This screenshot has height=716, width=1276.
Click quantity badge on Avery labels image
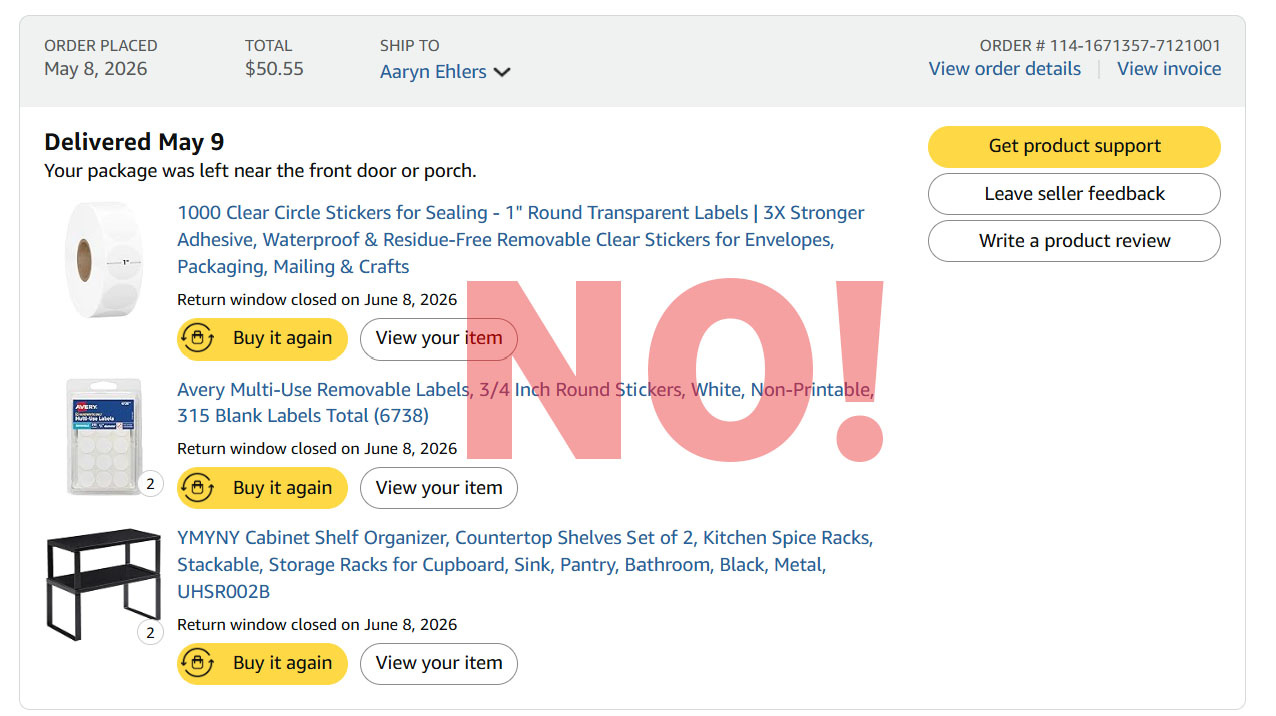tap(150, 484)
